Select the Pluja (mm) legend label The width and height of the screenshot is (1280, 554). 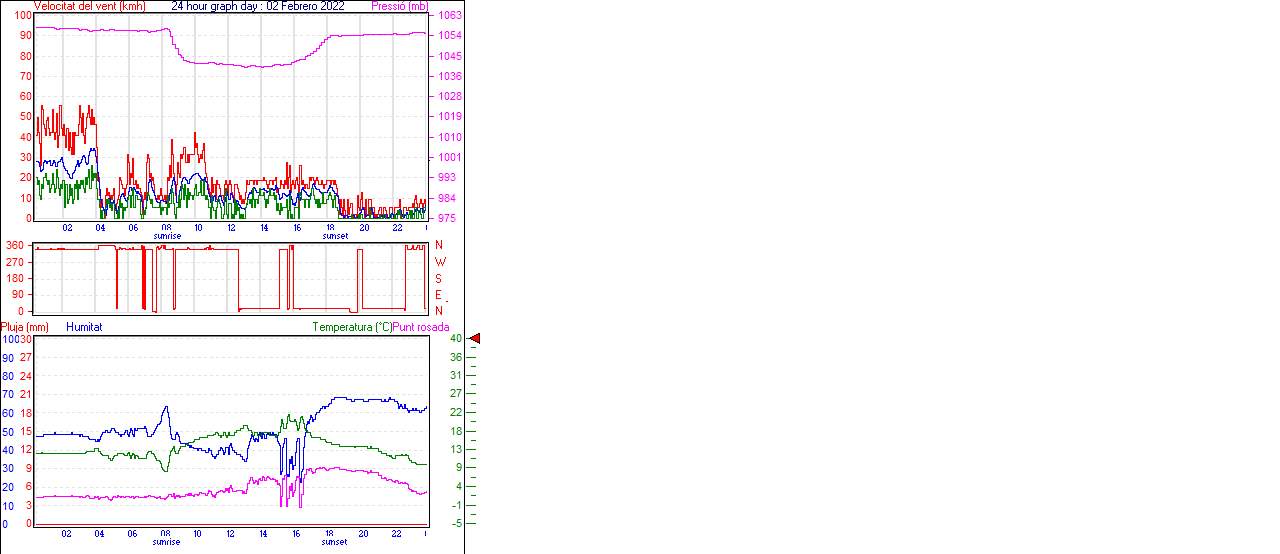(x=25, y=327)
